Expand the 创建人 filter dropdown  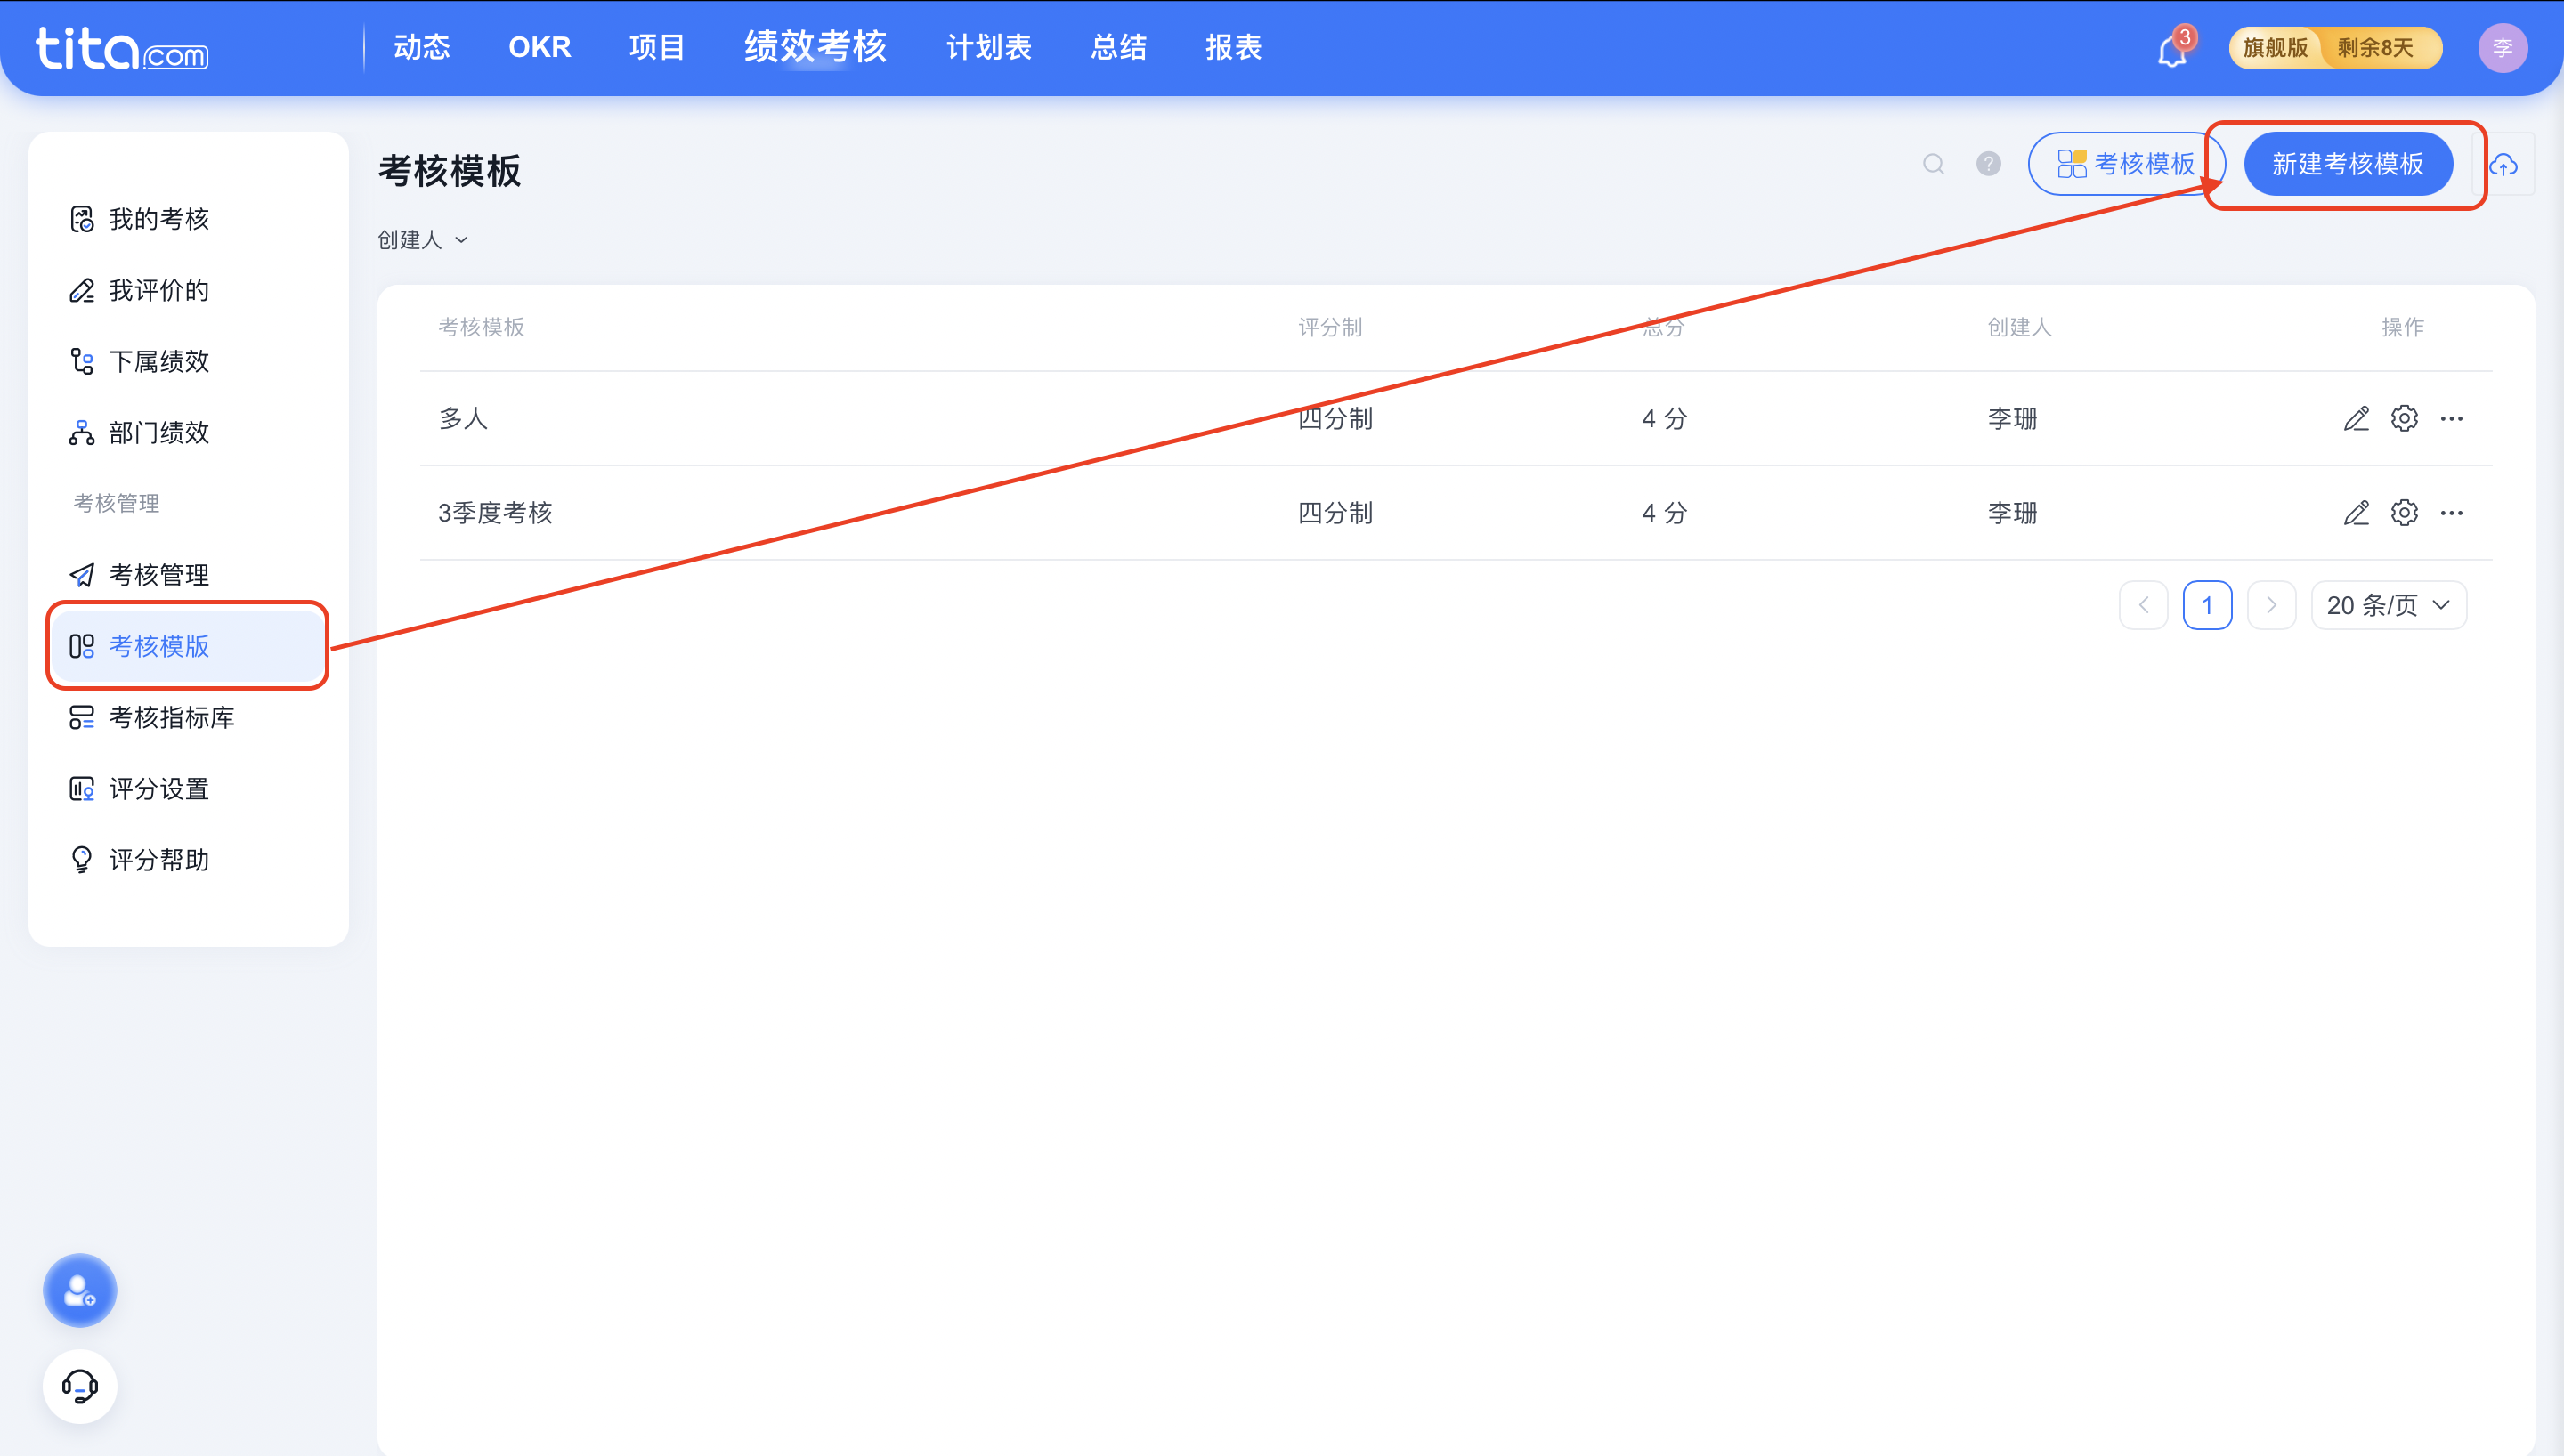tap(423, 240)
